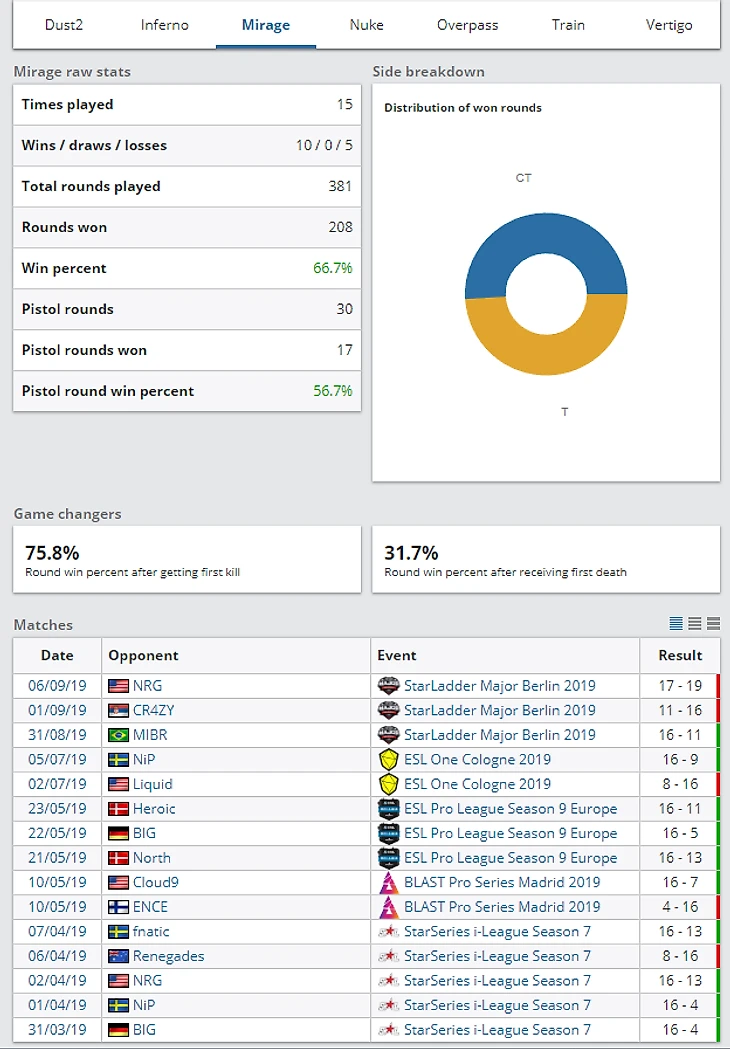Click StarLadder Major logo in CR4ZY row

389,711
